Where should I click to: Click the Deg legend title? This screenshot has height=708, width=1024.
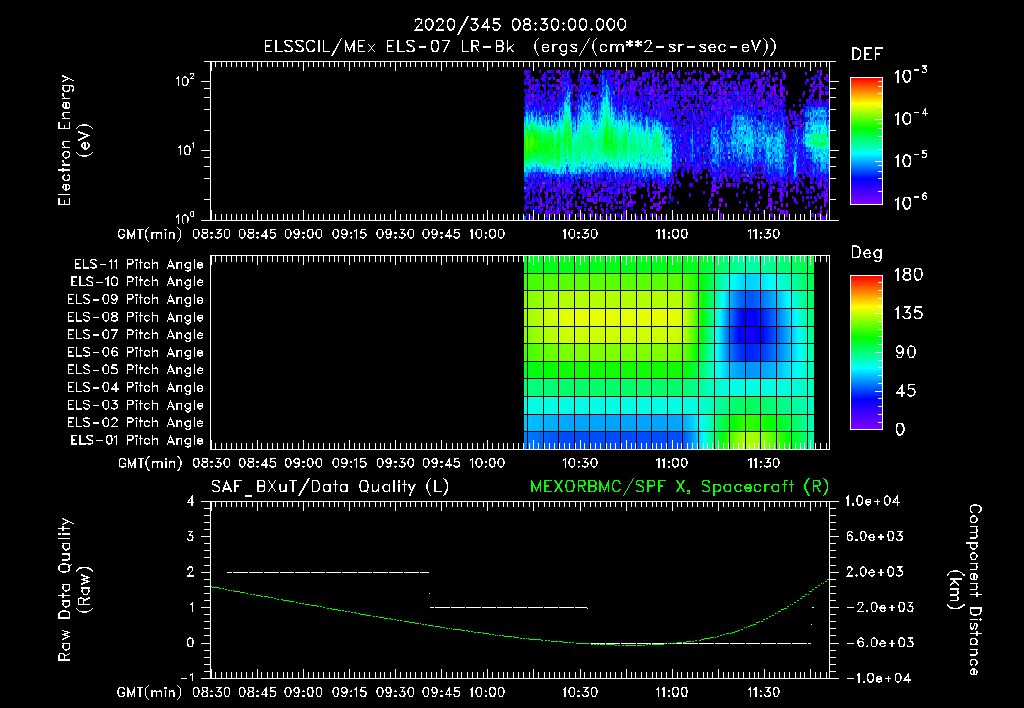[x=867, y=253]
